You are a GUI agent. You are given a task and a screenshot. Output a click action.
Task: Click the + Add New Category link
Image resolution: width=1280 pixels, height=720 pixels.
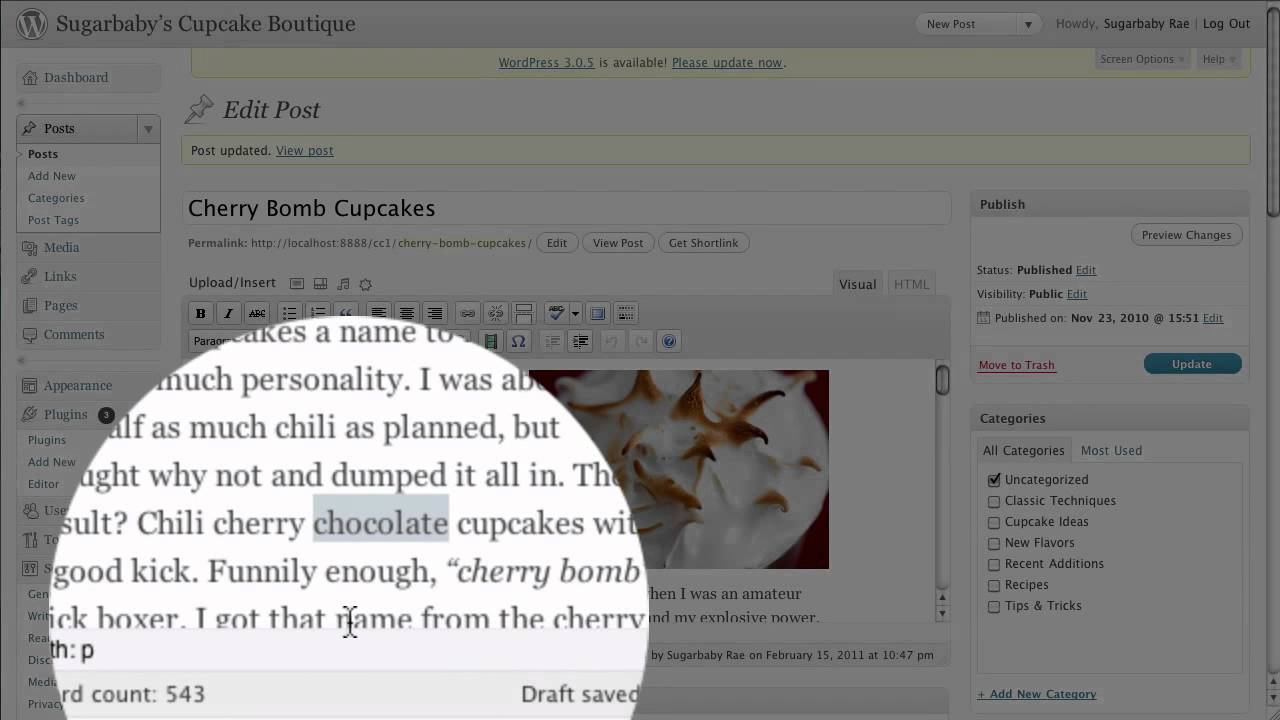1036,694
